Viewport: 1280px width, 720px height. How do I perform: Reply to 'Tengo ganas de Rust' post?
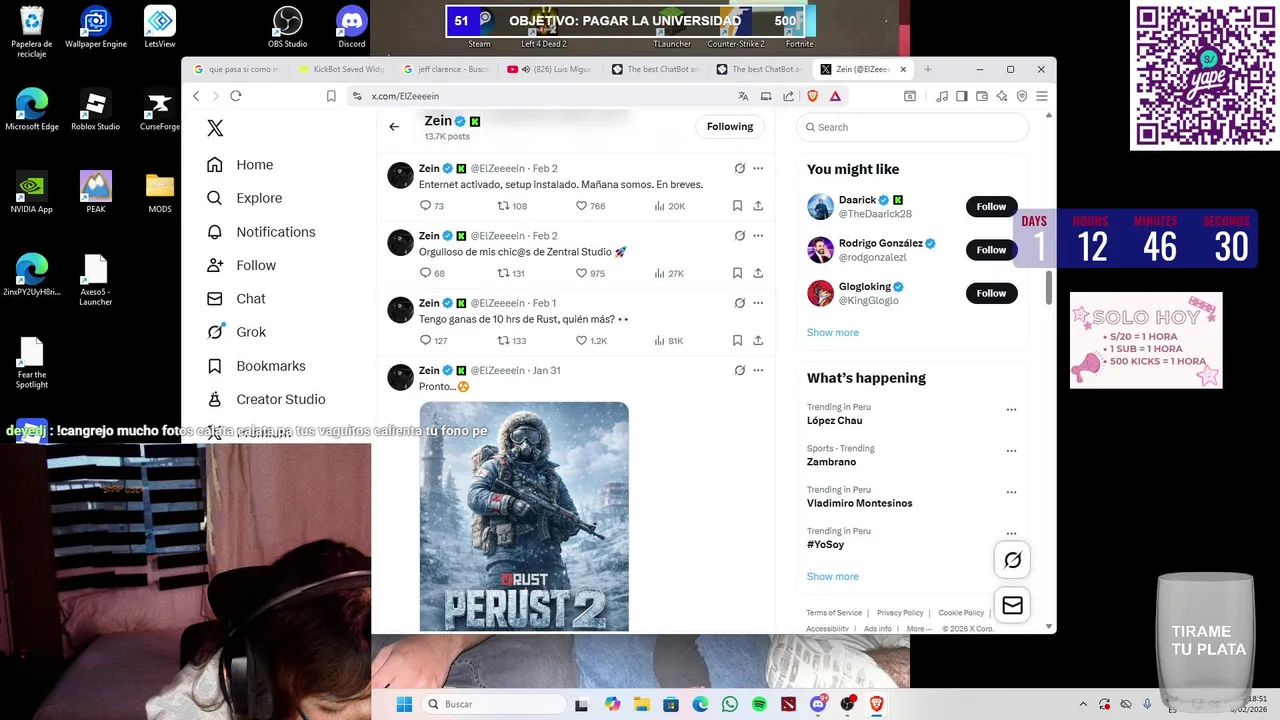tap(432, 341)
